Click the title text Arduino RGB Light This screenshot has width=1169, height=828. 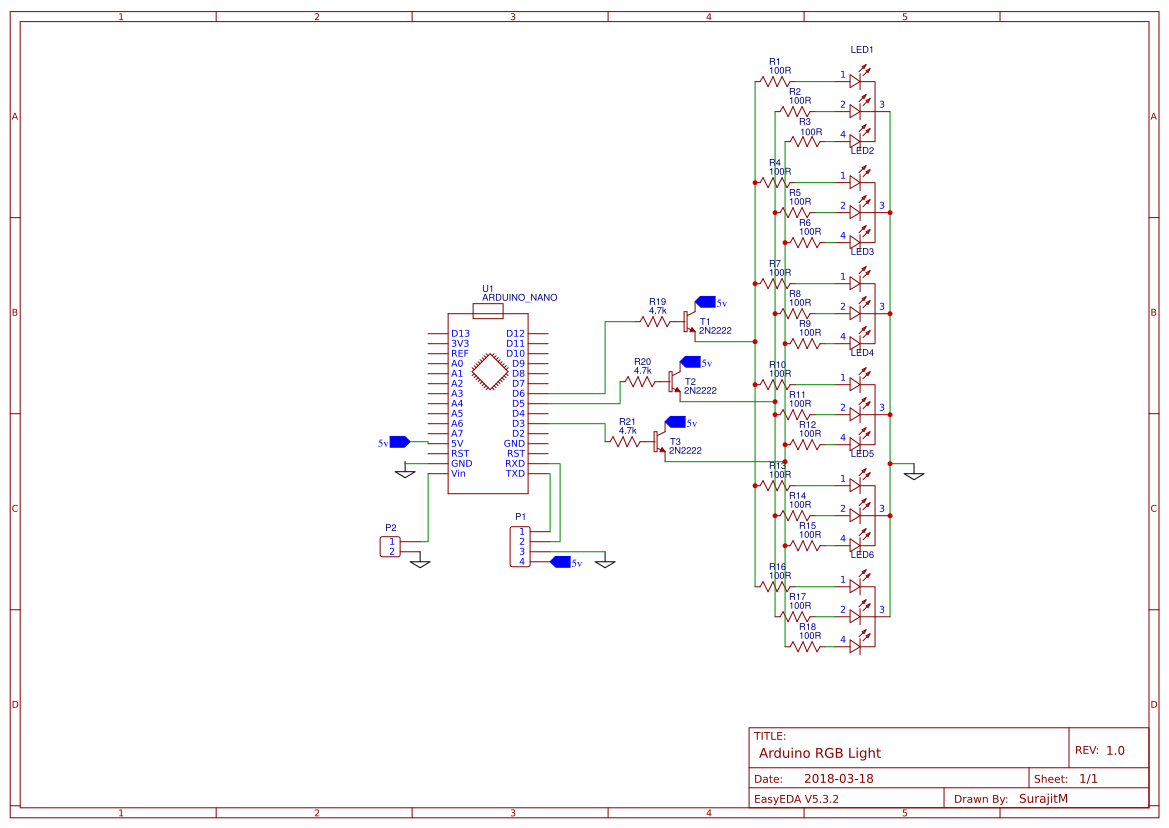pos(820,753)
